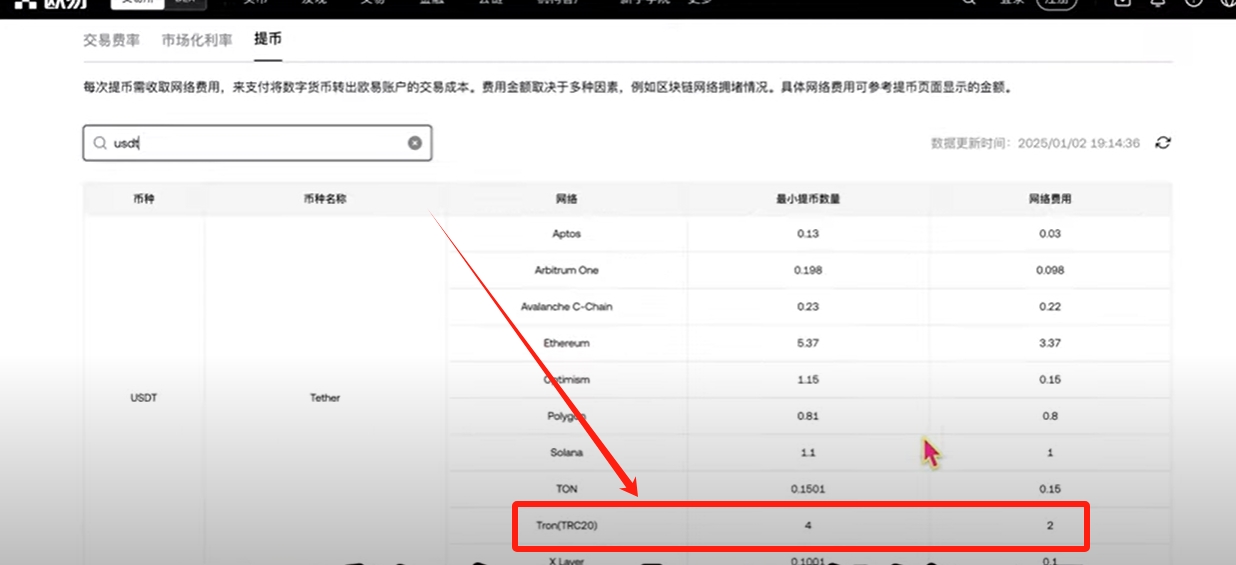Click Arbitrum One network fee 0.098
Screen dimensions: 1236x565
click(x=1050, y=270)
